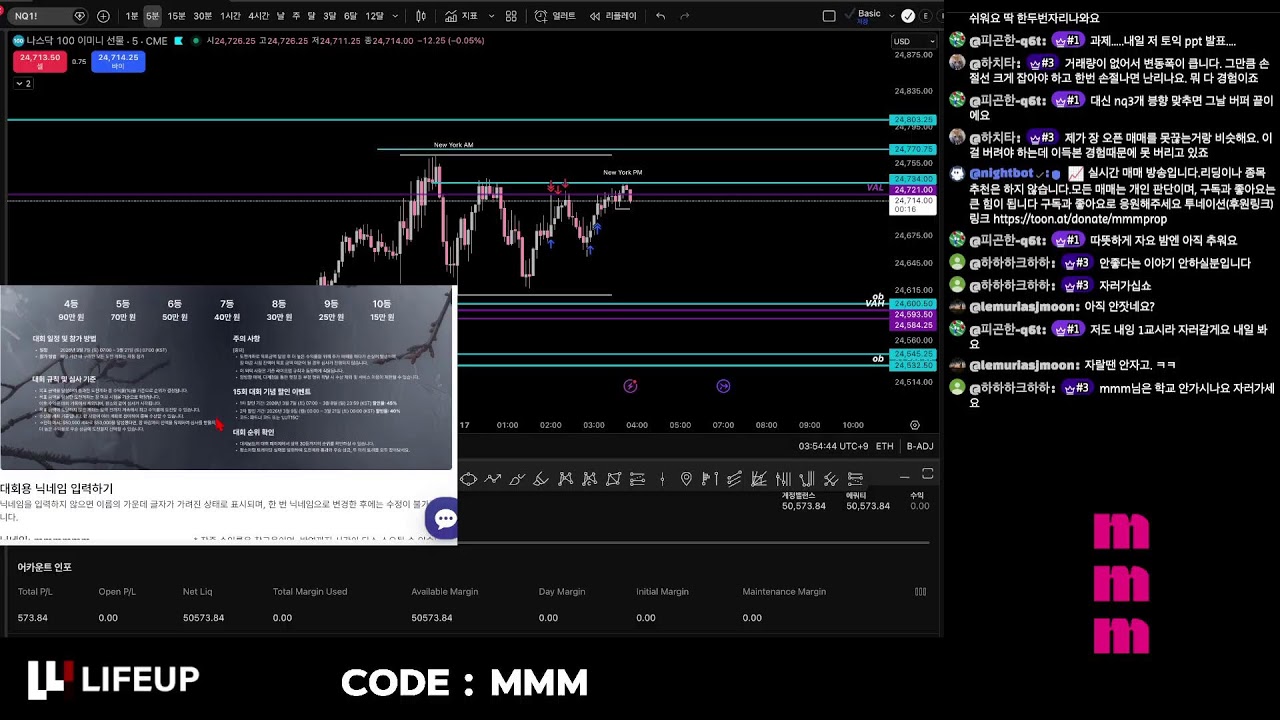Screen dimensions: 1280x720
Task: Open account info column settings icon
Action: (920, 592)
